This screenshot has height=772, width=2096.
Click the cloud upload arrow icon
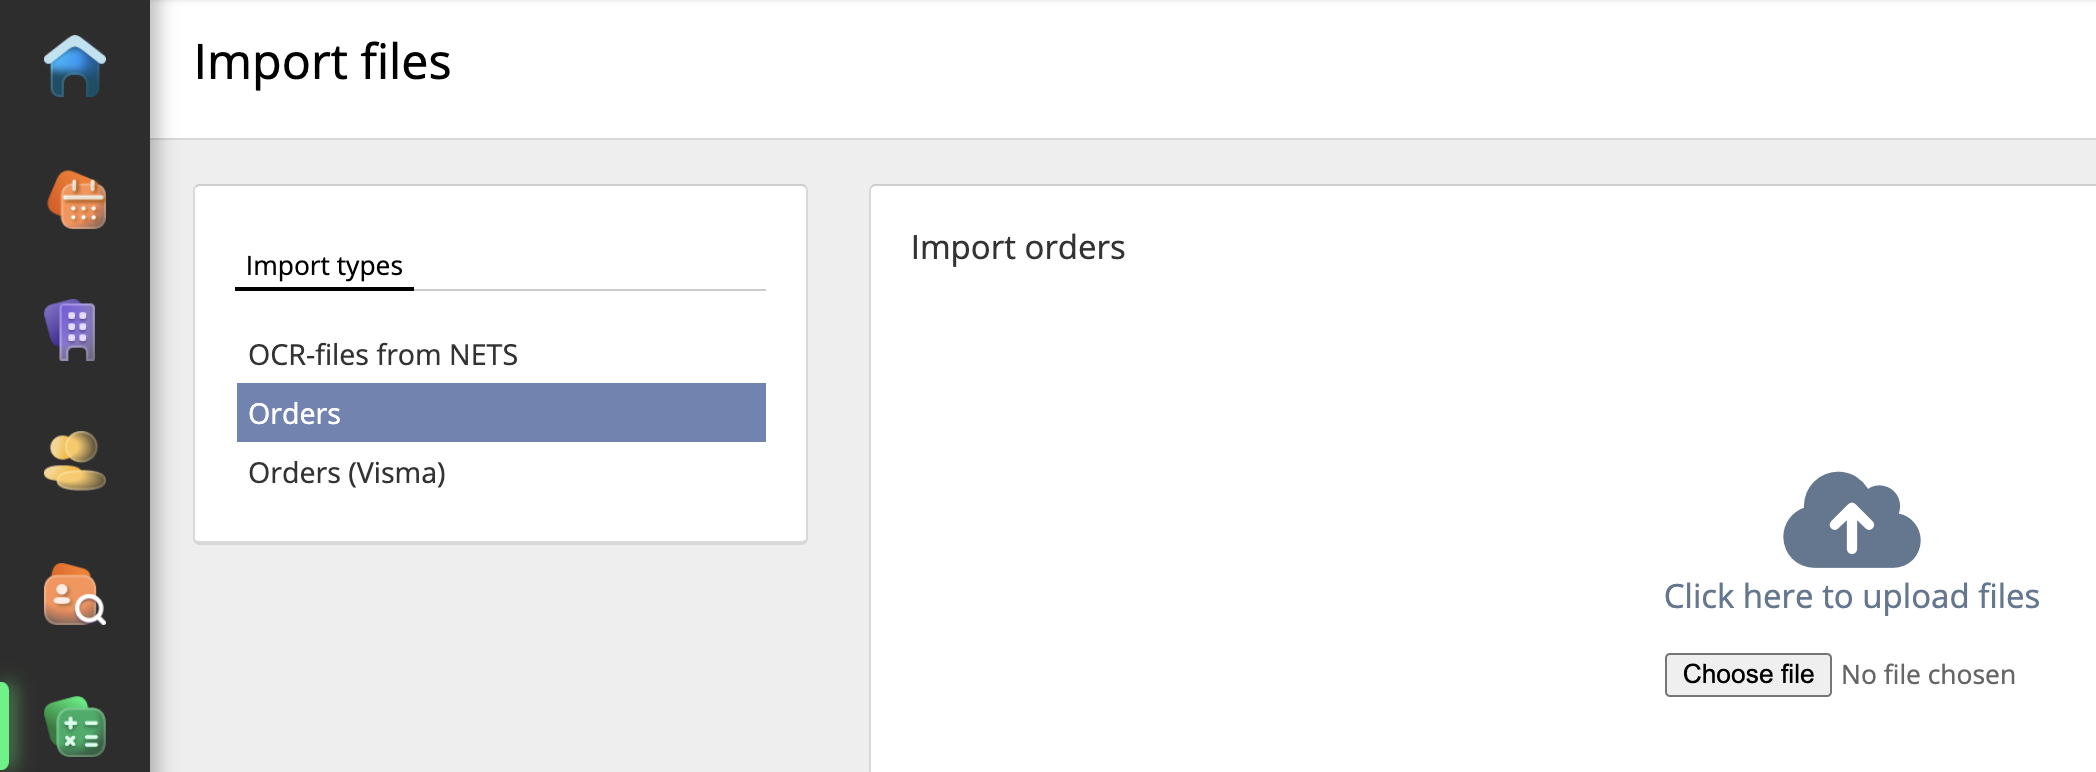(1851, 520)
